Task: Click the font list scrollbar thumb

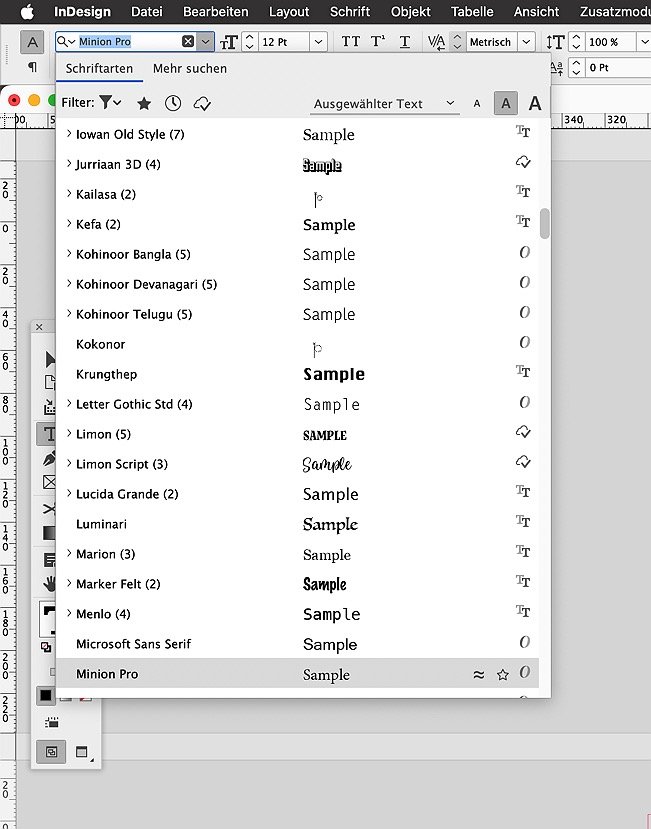Action: pos(544,224)
